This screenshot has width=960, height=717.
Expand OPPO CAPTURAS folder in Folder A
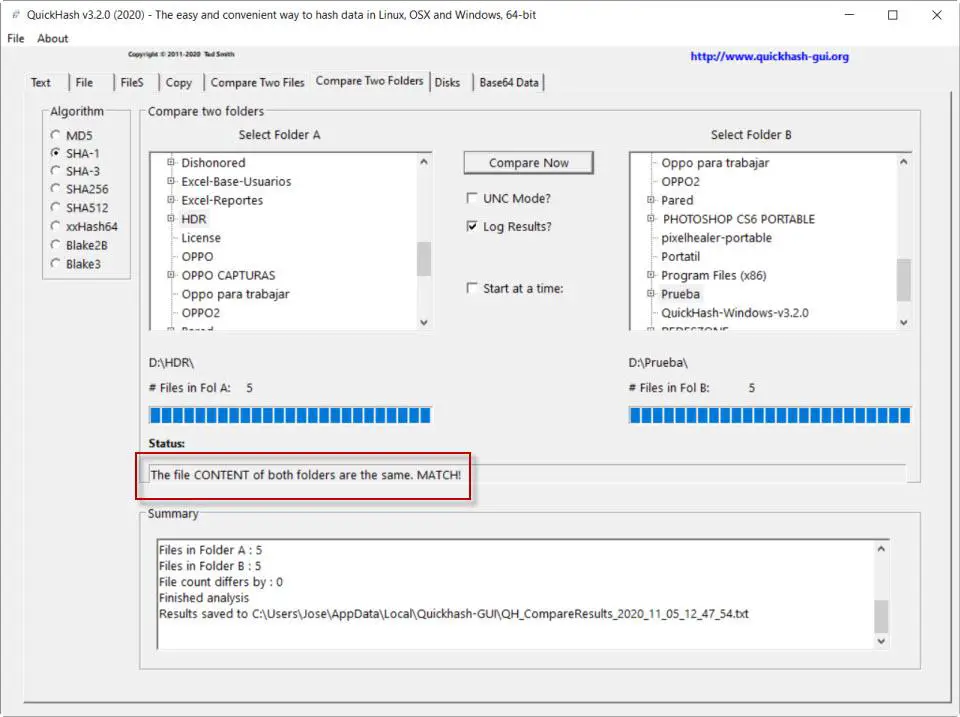(x=171, y=275)
